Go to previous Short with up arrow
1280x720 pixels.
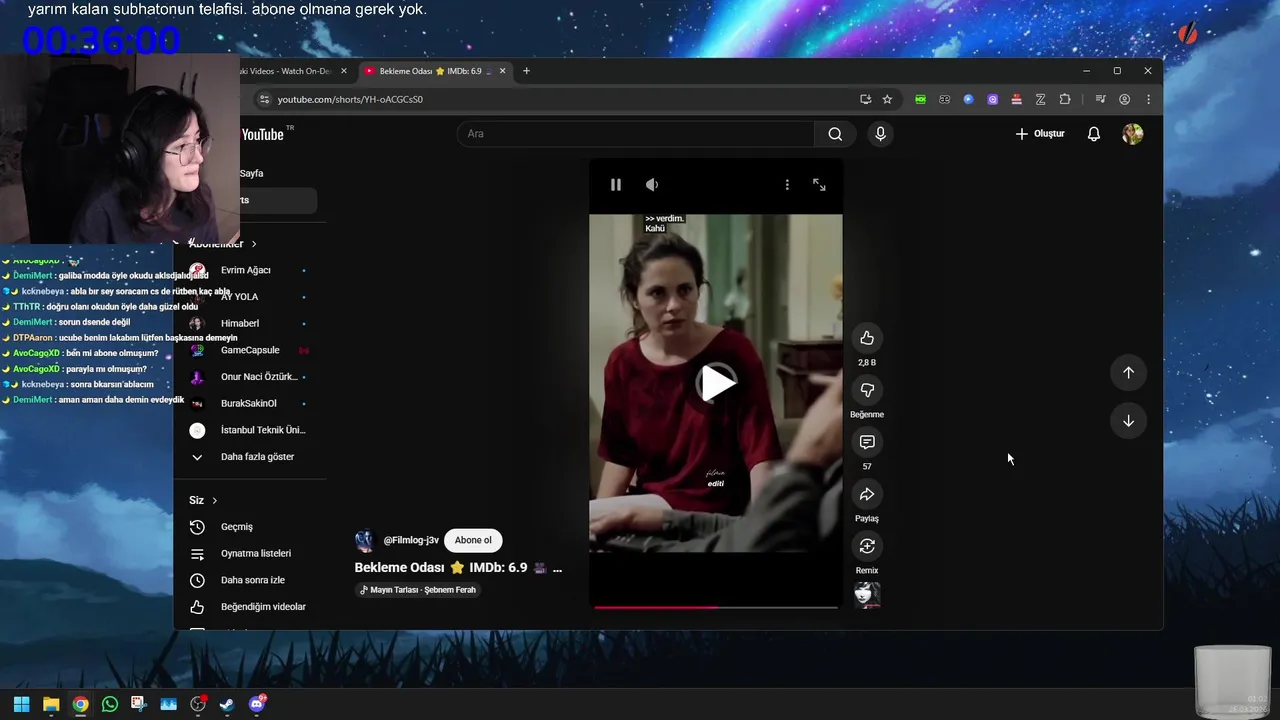1128,372
